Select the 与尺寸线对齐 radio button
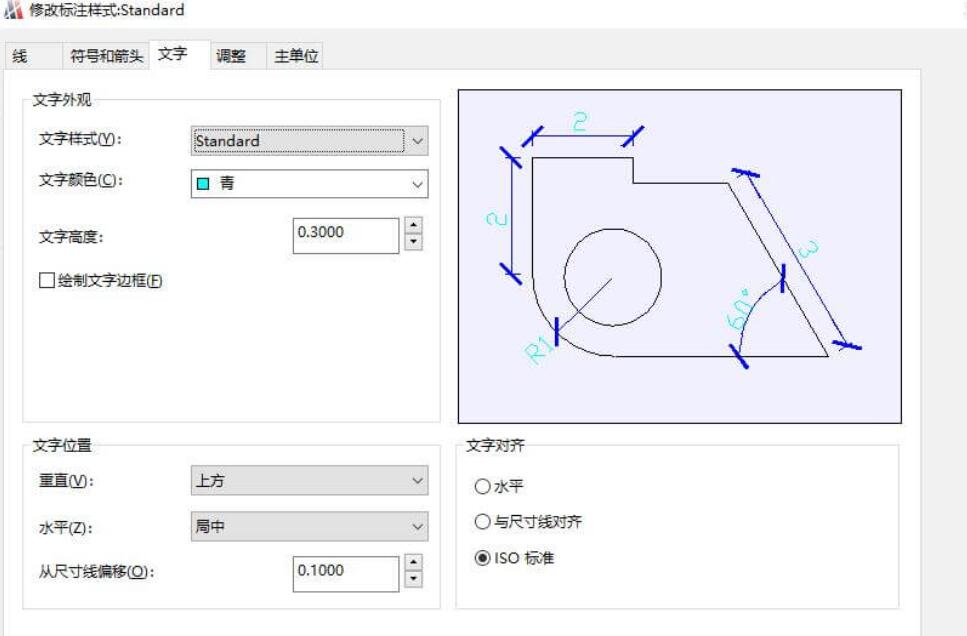This screenshot has width=967, height=636. pos(485,519)
